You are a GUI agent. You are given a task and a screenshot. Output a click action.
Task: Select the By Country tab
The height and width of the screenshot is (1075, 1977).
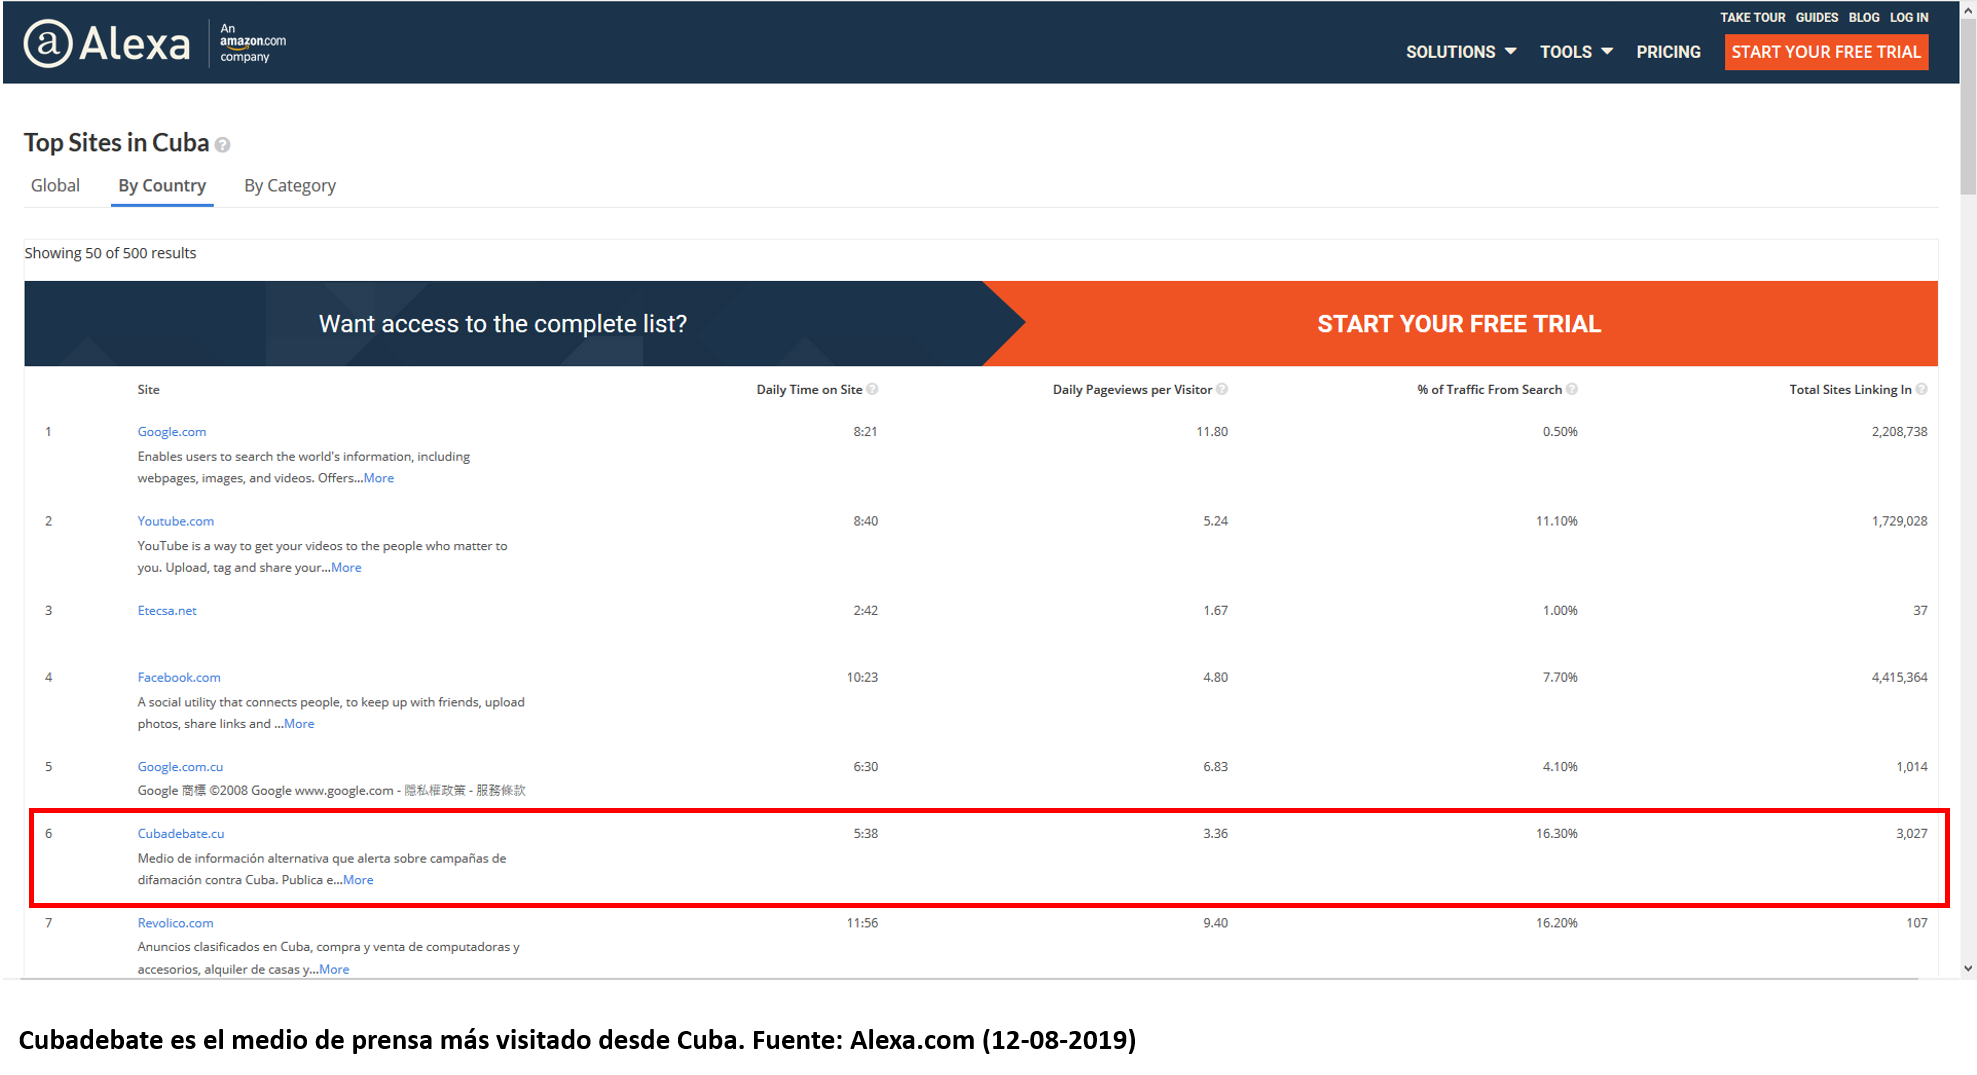click(162, 186)
